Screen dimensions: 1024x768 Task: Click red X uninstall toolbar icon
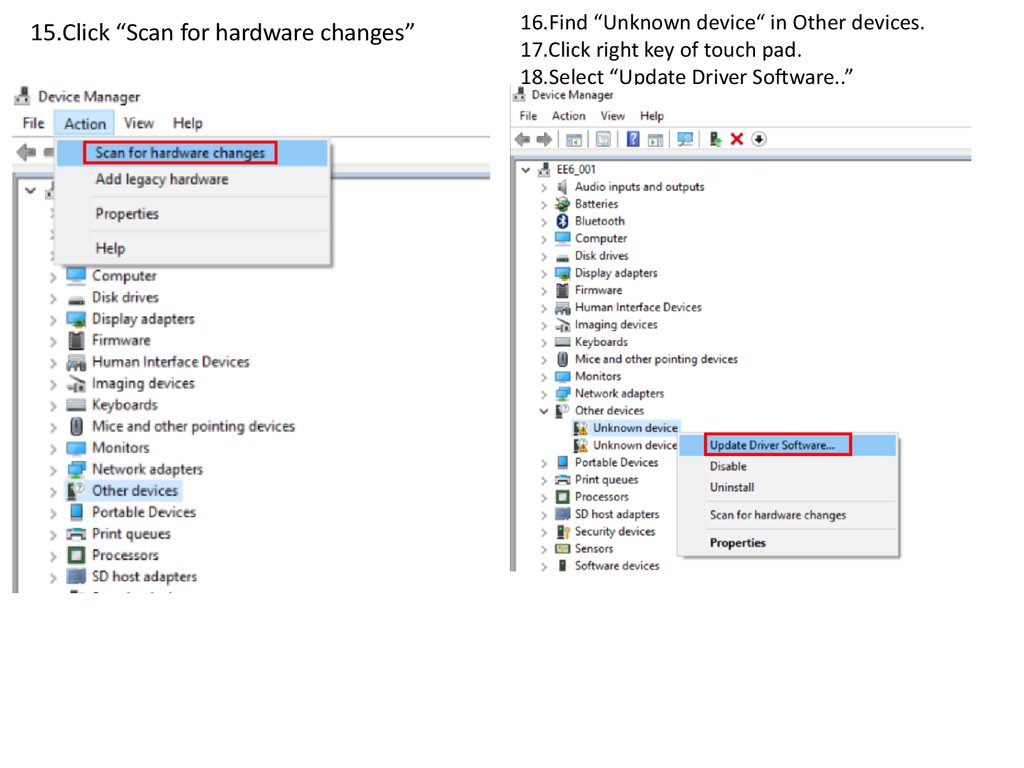[x=737, y=139]
